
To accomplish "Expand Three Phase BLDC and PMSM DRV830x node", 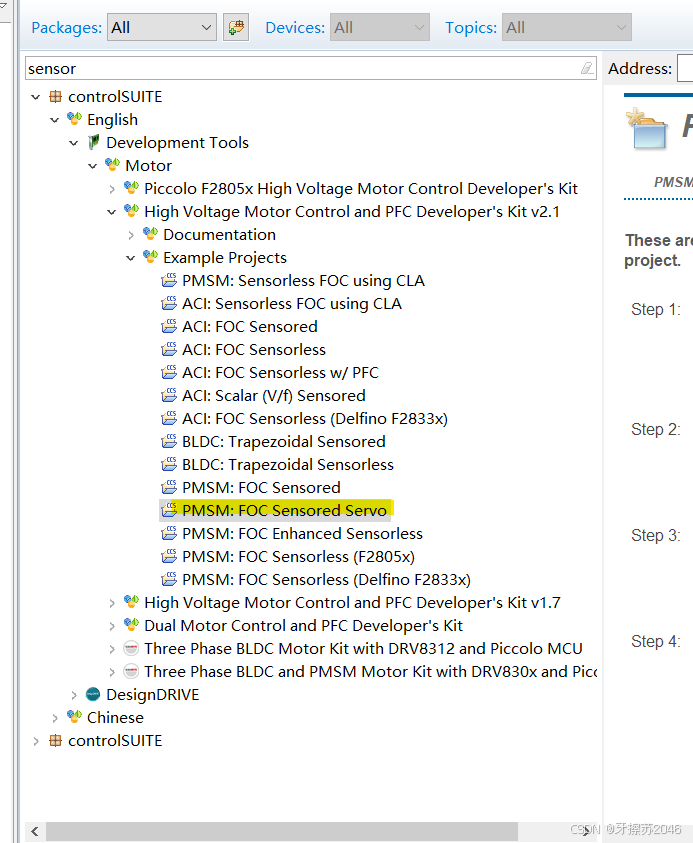I will coord(112,672).
